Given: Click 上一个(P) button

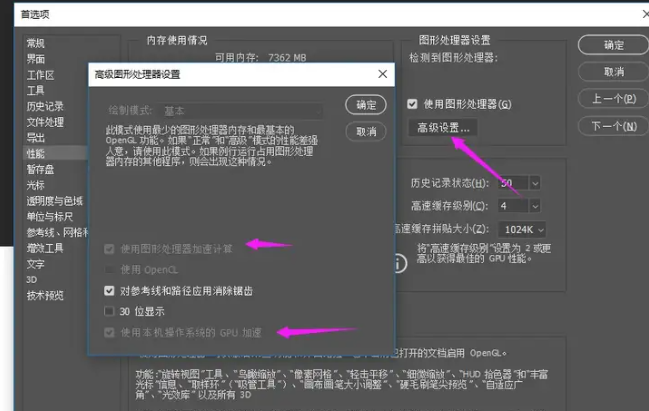Looking at the screenshot, I should [614, 99].
